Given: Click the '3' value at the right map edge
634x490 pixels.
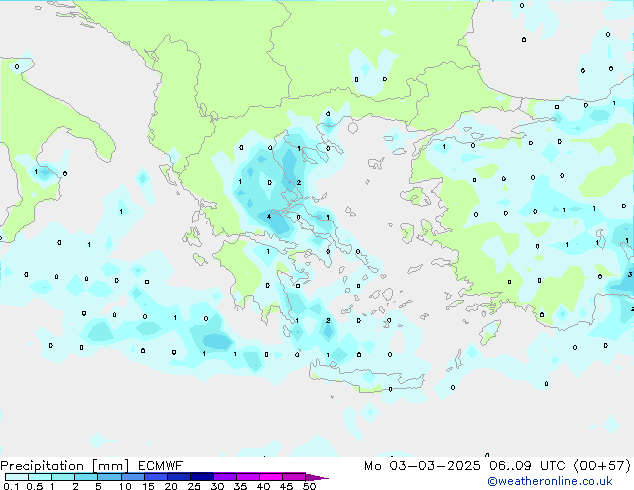Looking at the screenshot, I should click(630, 275).
